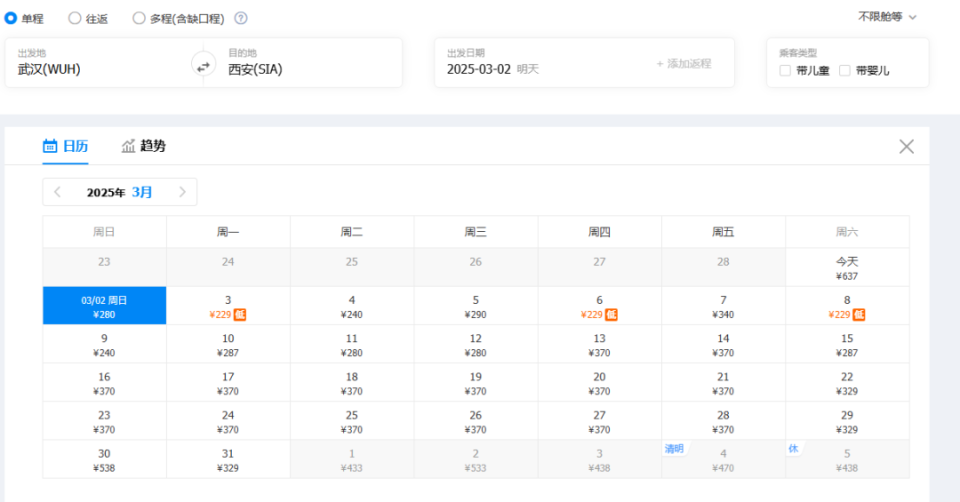This screenshot has width=960, height=502.
Task: Swap departure and destination cities icon
Action: coord(203,64)
